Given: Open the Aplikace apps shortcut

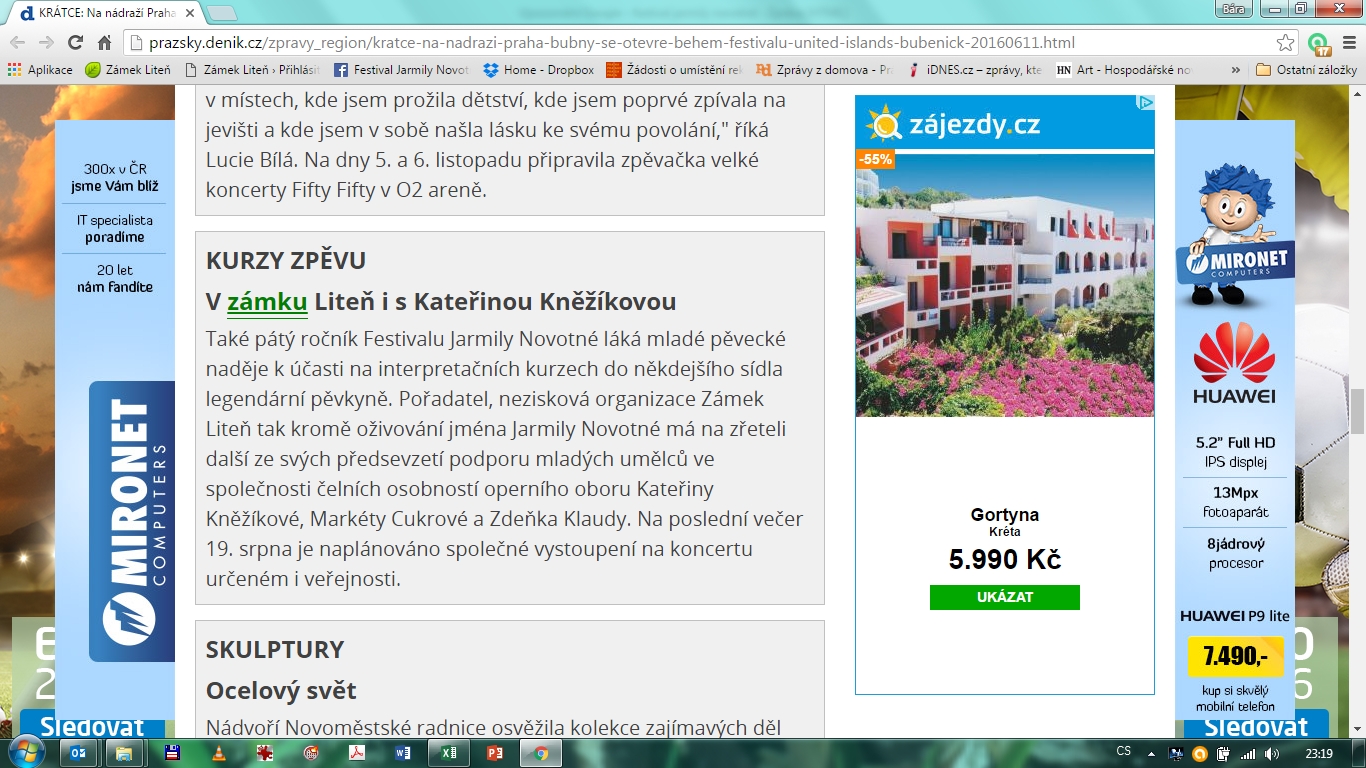Looking at the screenshot, I should (x=41, y=70).
